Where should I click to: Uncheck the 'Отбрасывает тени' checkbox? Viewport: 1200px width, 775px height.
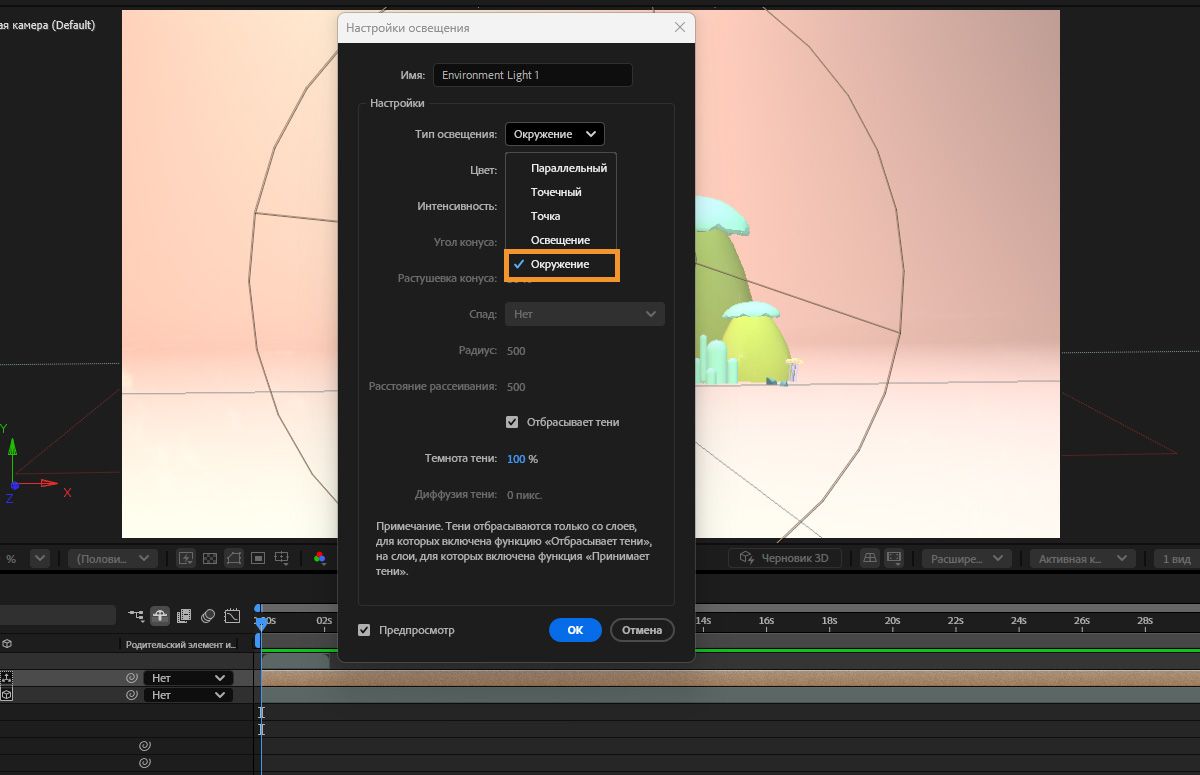pos(512,422)
